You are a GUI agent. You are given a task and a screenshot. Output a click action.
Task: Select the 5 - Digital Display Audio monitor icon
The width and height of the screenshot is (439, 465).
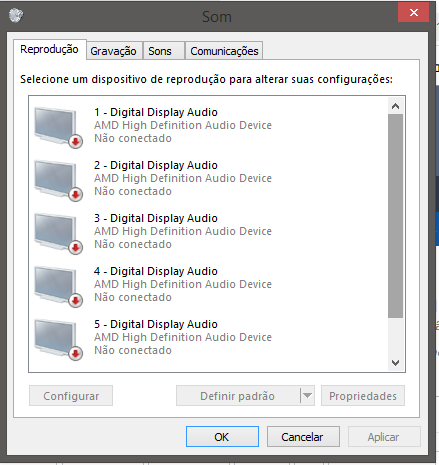click(x=57, y=339)
